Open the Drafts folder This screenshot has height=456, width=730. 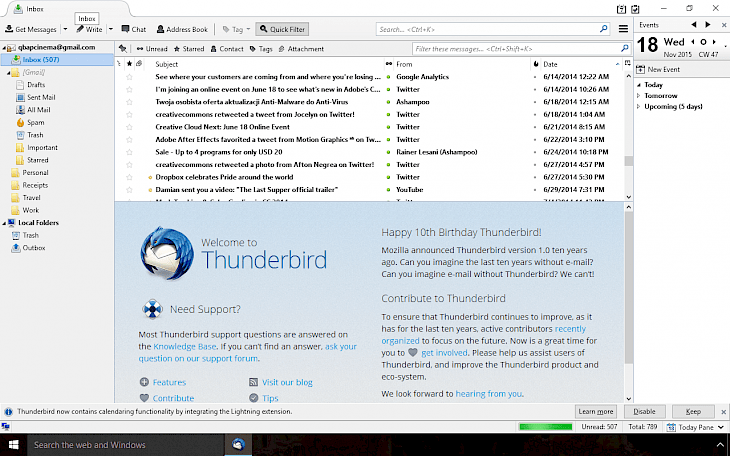pos(36,85)
